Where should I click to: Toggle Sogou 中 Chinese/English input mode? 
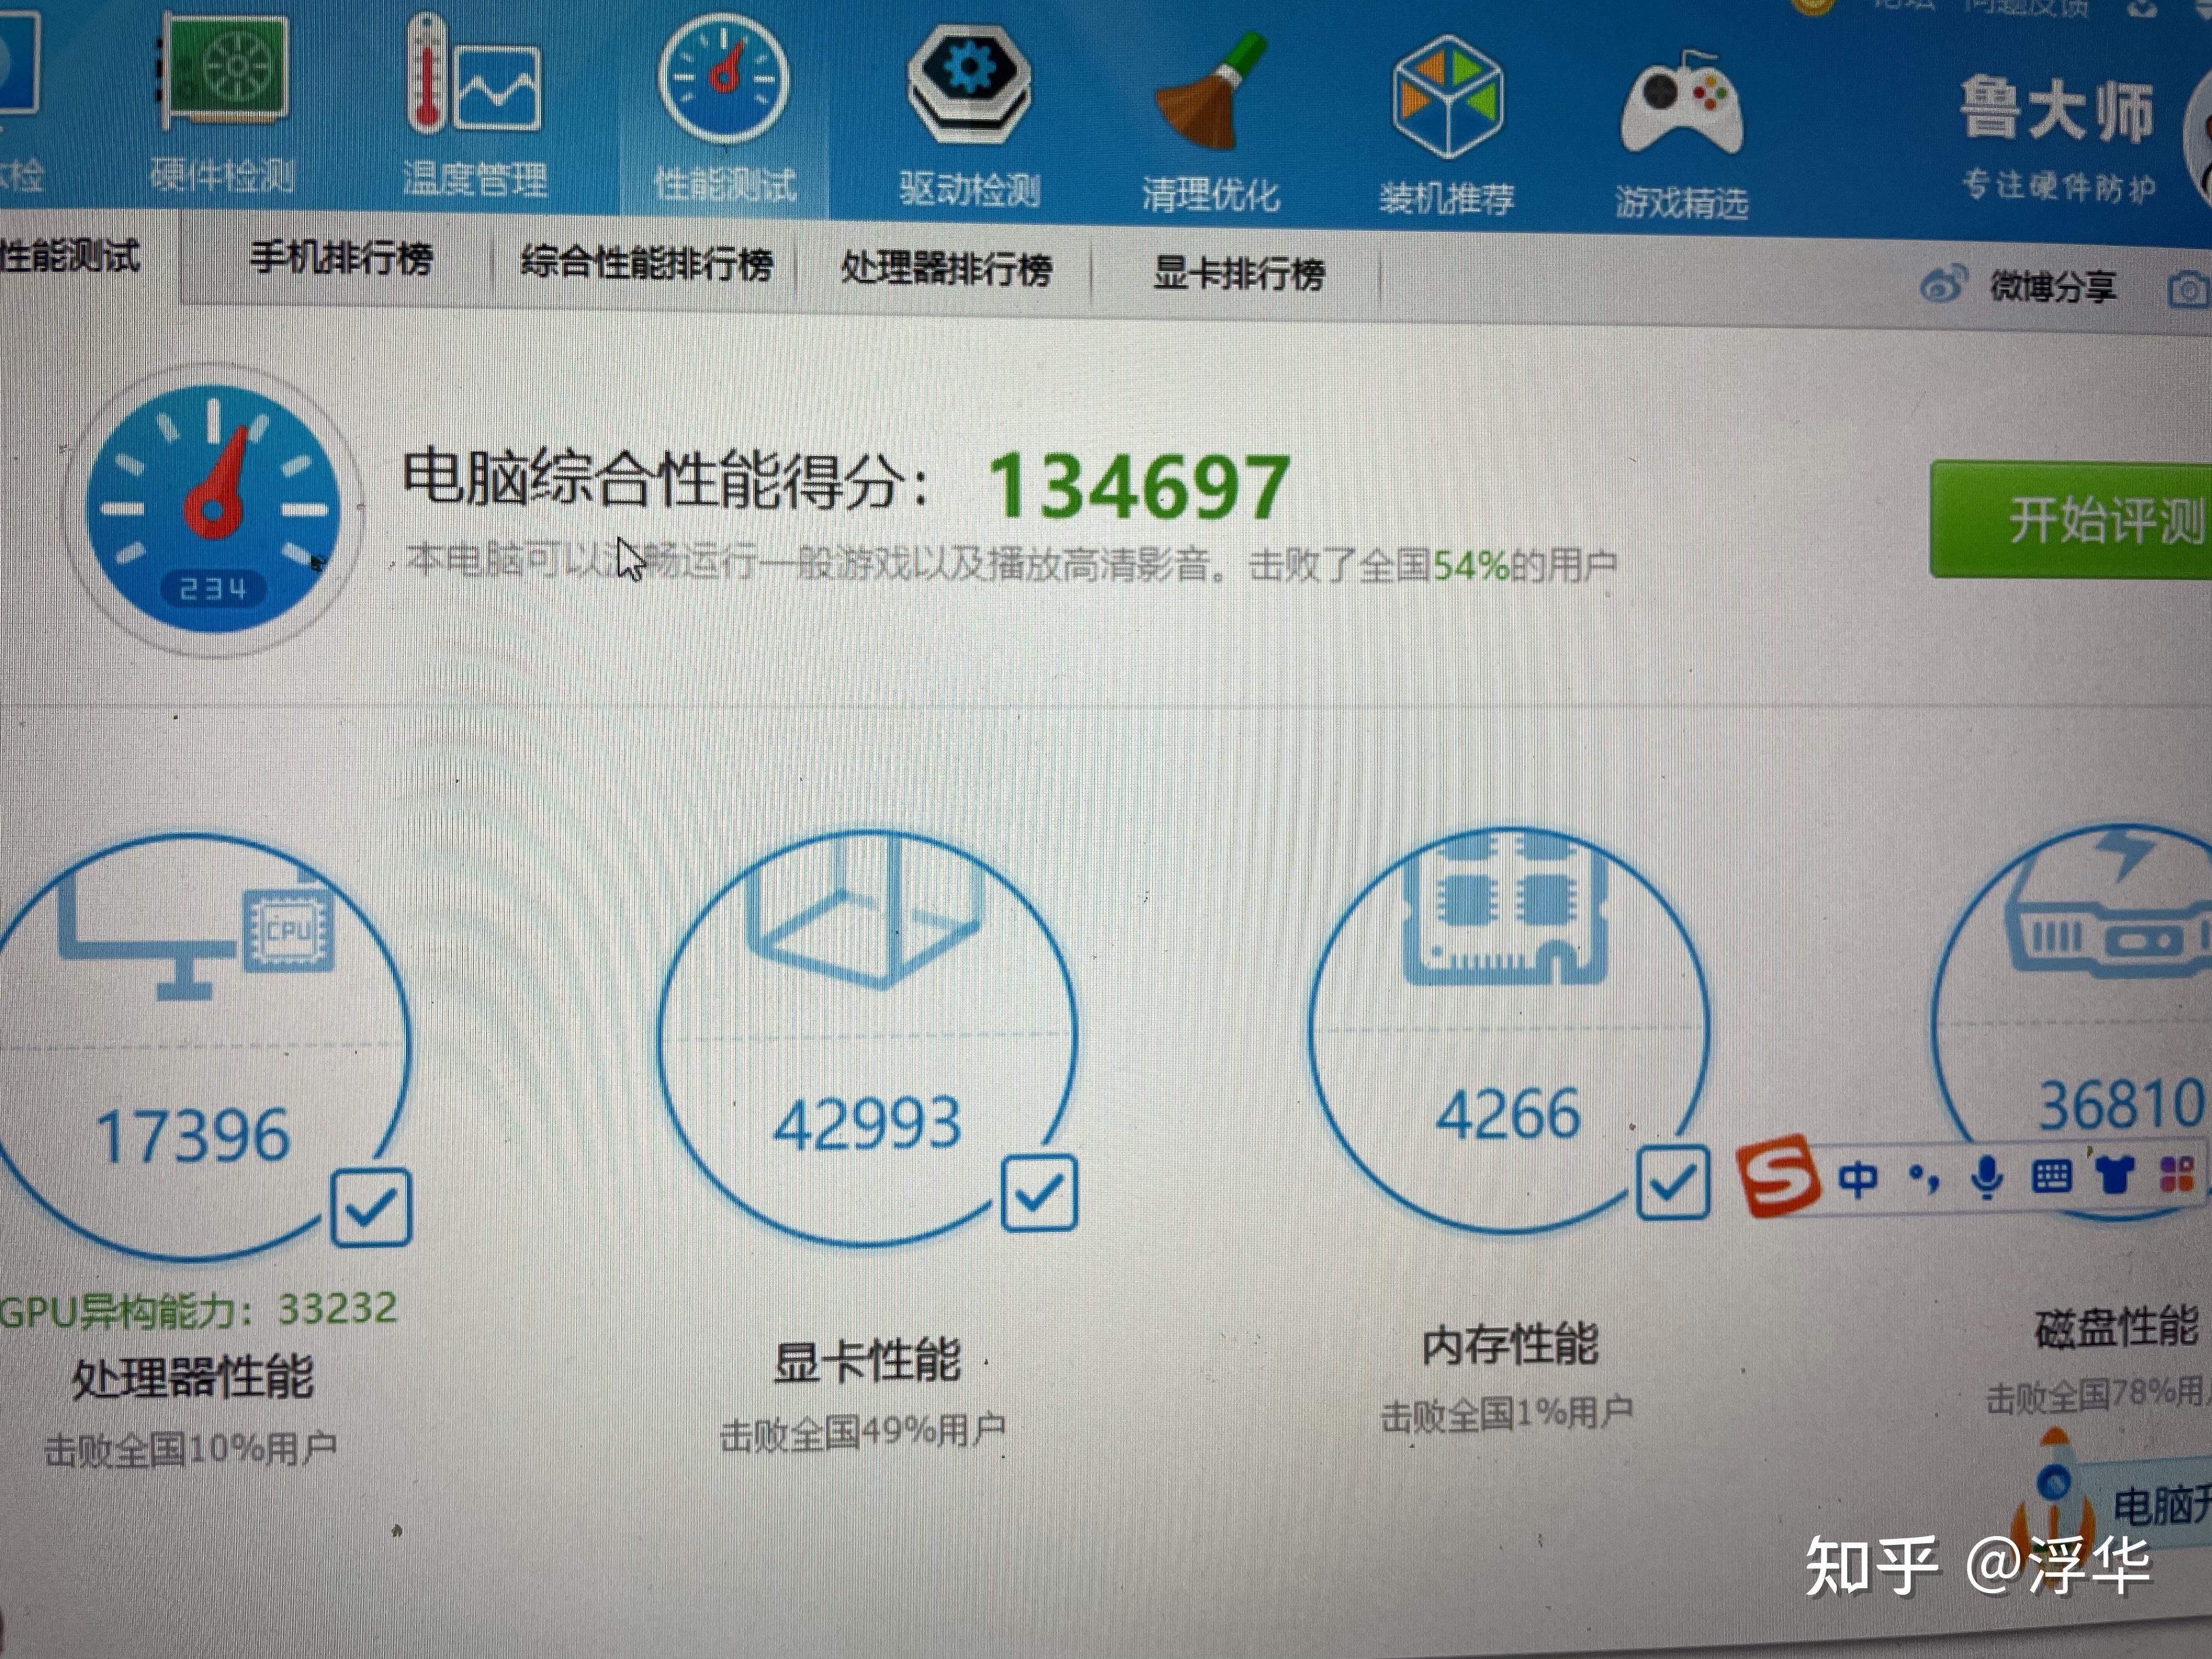(x=1857, y=1179)
